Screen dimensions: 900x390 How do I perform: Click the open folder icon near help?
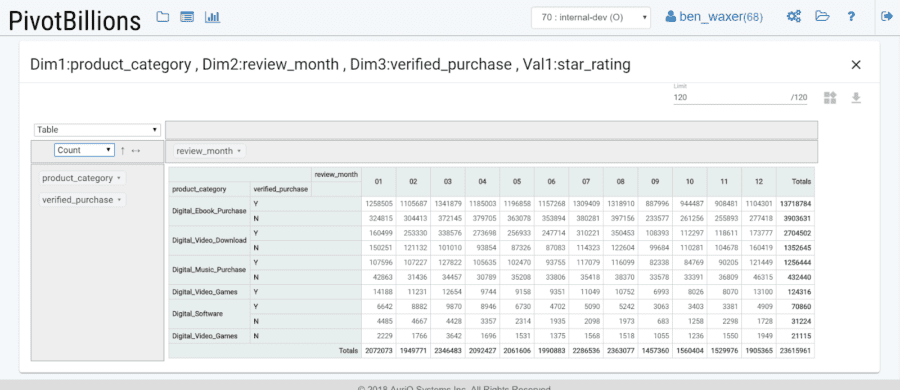click(x=823, y=17)
